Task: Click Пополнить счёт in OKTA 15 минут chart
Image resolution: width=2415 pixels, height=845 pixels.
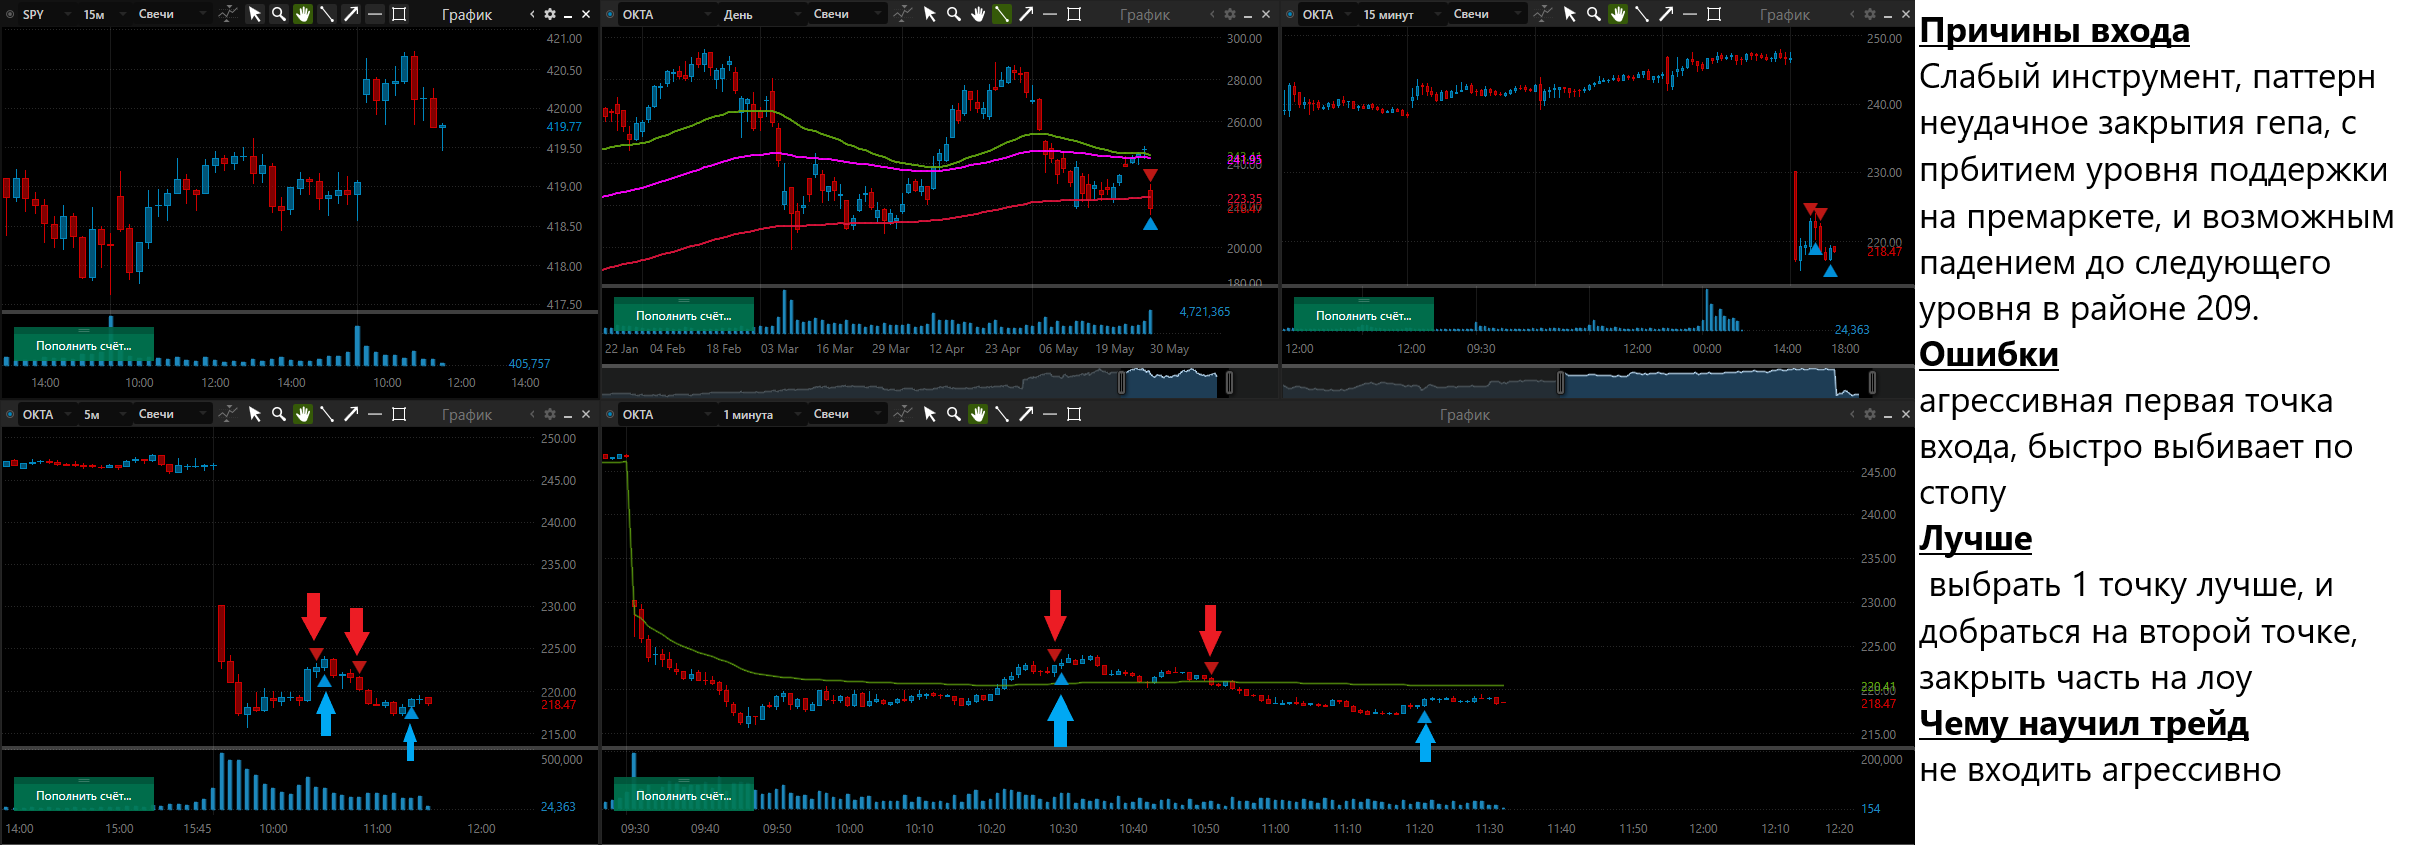Action: 1364,315
